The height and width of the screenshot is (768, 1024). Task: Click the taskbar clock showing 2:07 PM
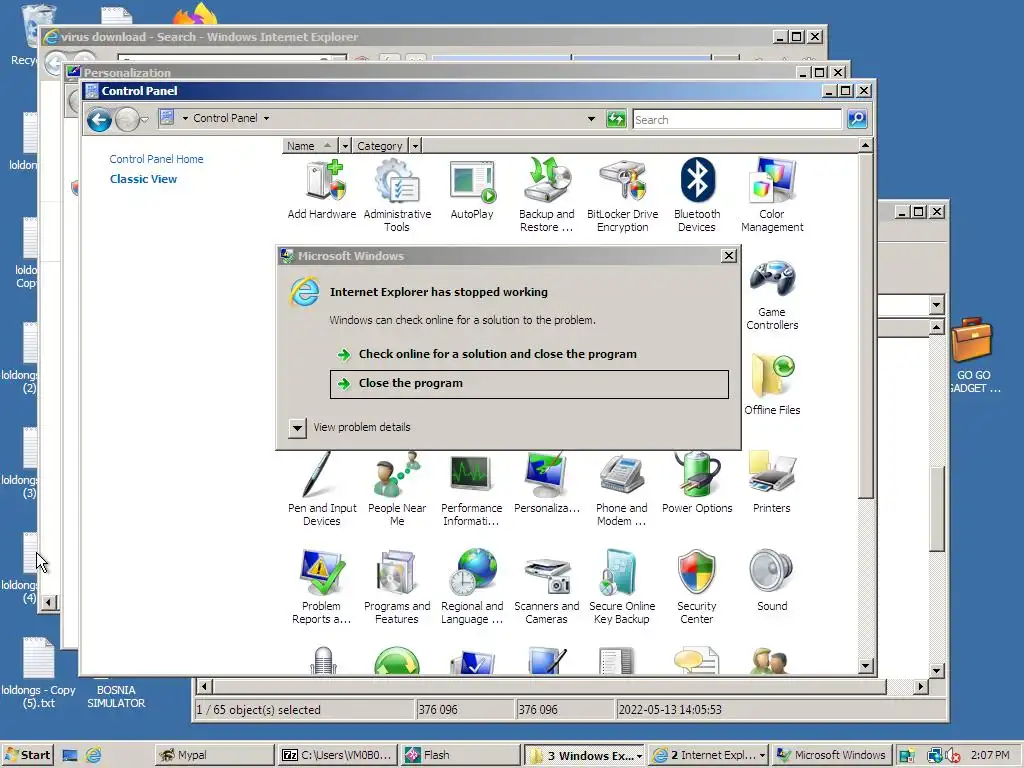pos(990,755)
